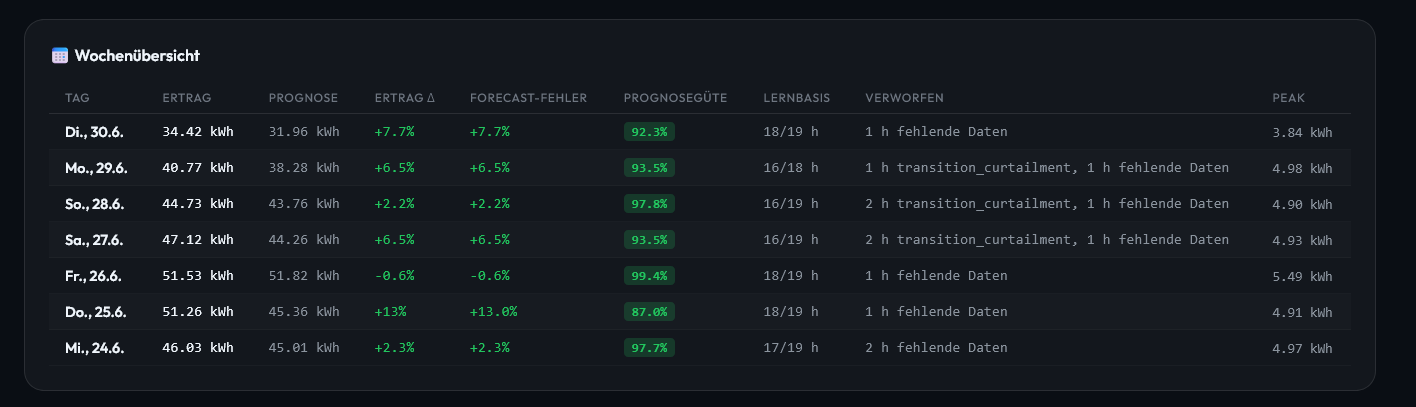Click the forecast value 43.76 kWh
This screenshot has width=1416, height=407.
click(304, 204)
